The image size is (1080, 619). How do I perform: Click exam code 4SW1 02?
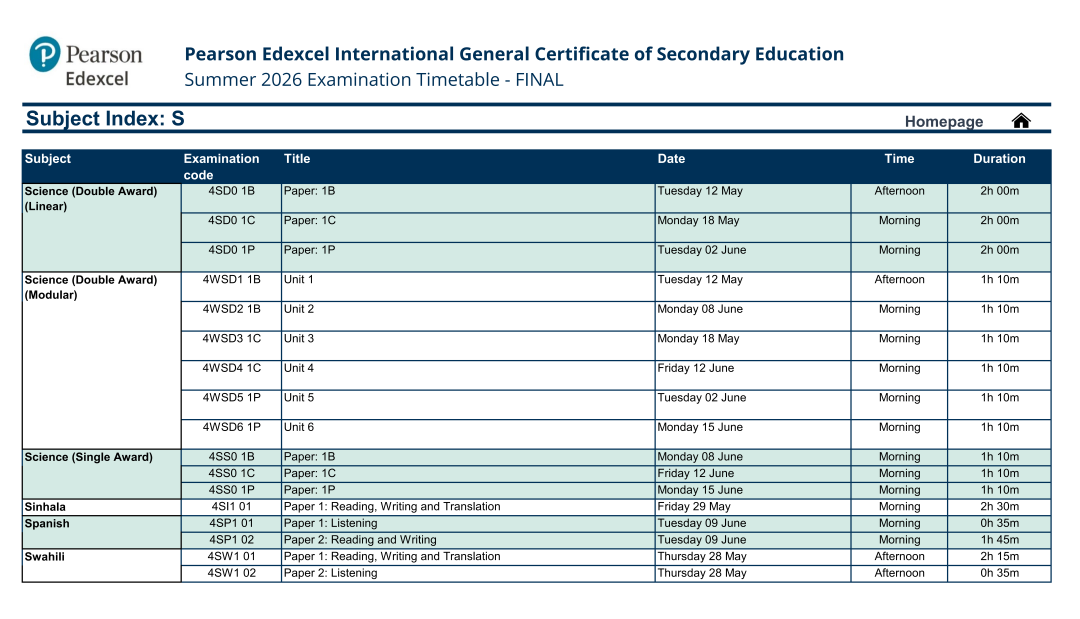pyautogui.click(x=231, y=573)
